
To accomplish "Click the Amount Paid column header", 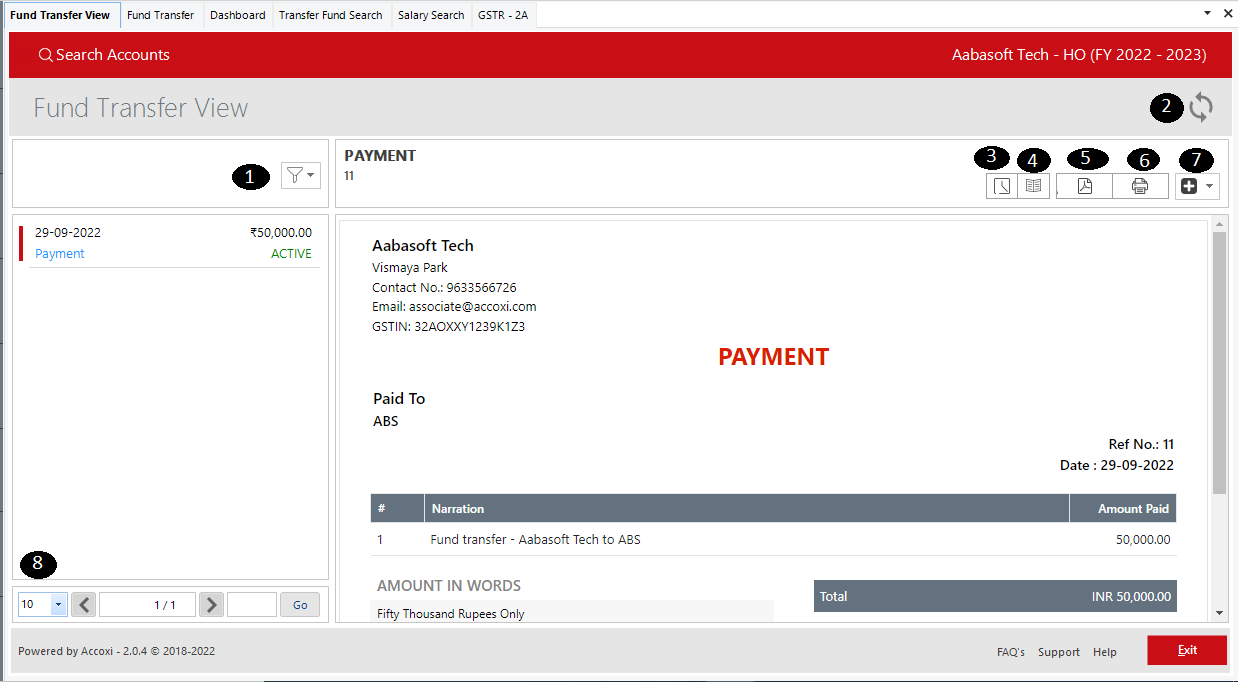I will 1123,508.
